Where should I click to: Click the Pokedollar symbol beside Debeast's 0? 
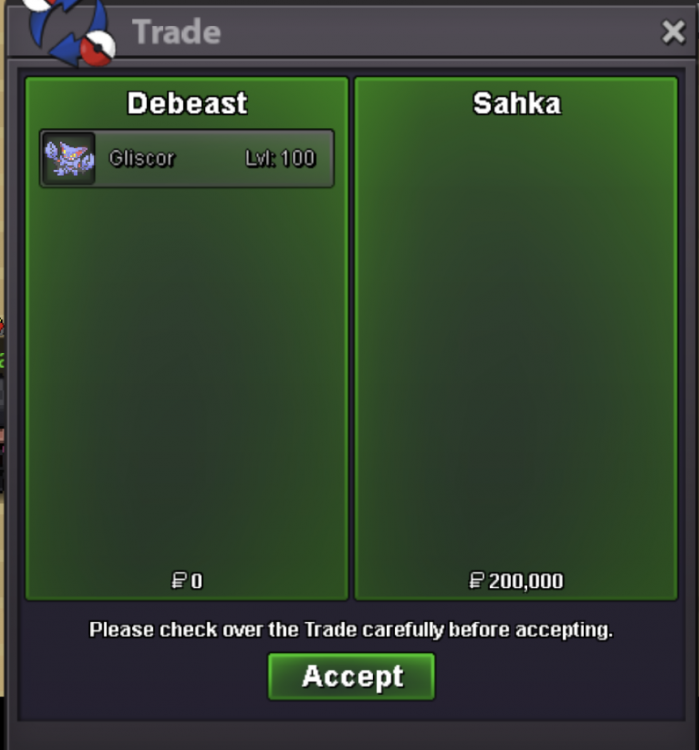(178, 581)
